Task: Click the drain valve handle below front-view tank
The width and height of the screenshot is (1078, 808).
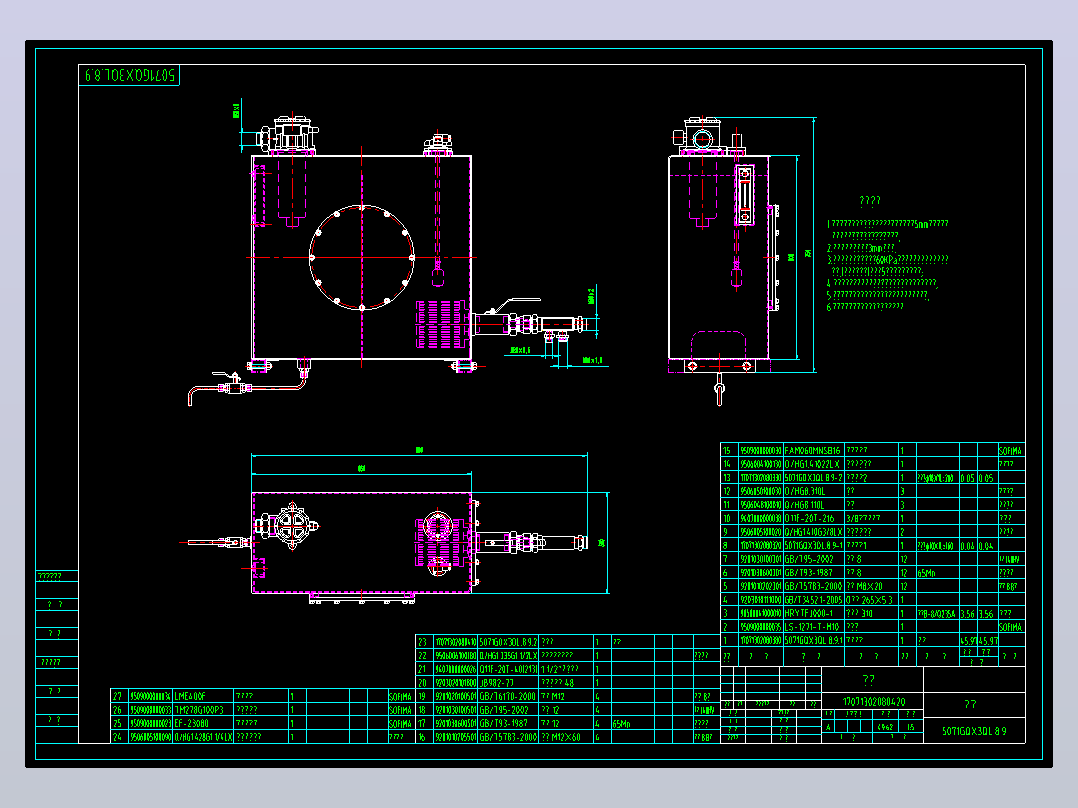Action: tap(226, 376)
